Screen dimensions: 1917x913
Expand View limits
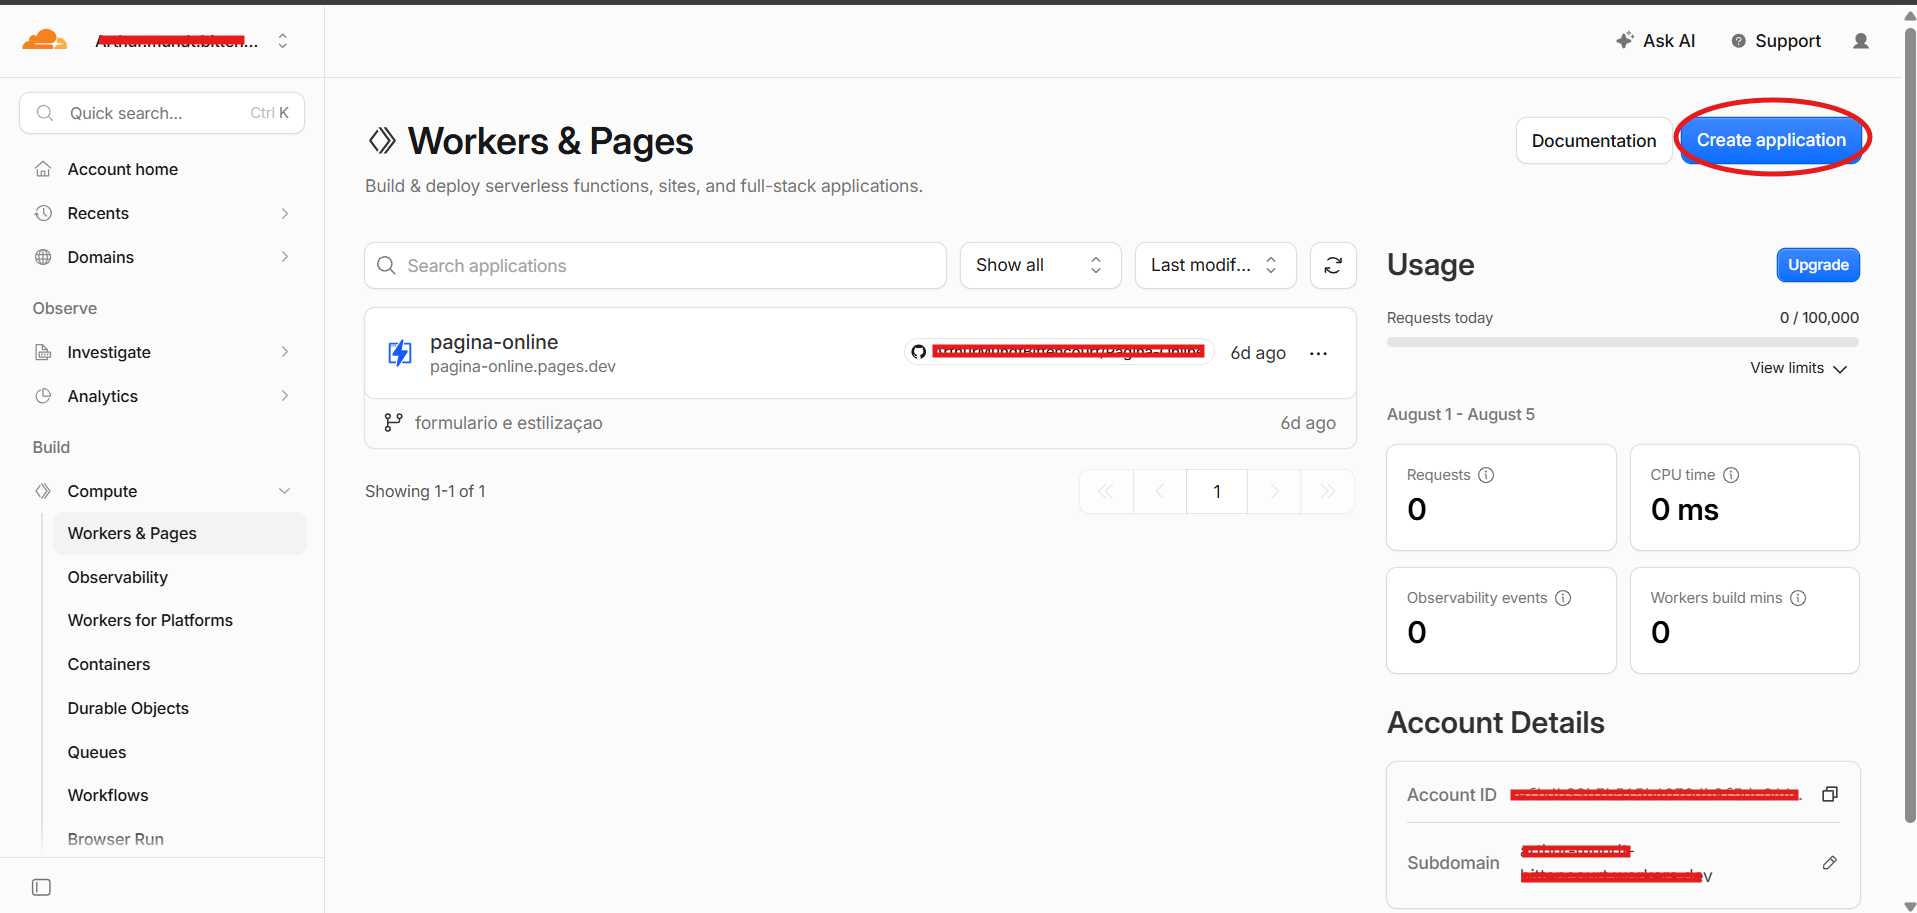tap(1798, 368)
